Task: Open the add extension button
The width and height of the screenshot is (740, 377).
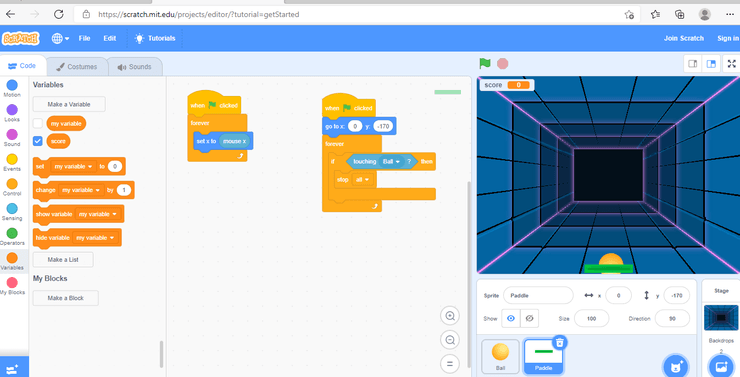Action: tap(13, 369)
